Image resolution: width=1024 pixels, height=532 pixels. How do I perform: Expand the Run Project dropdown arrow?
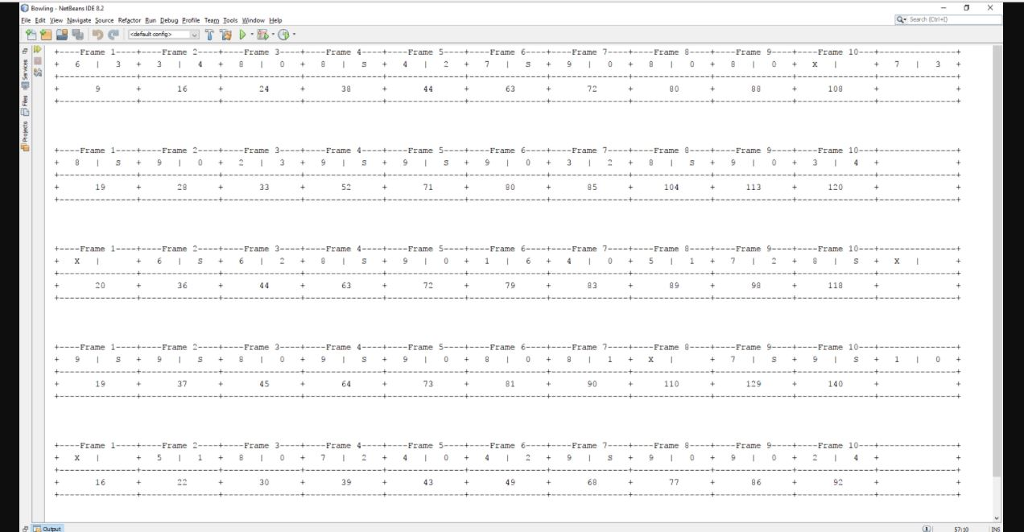251,35
